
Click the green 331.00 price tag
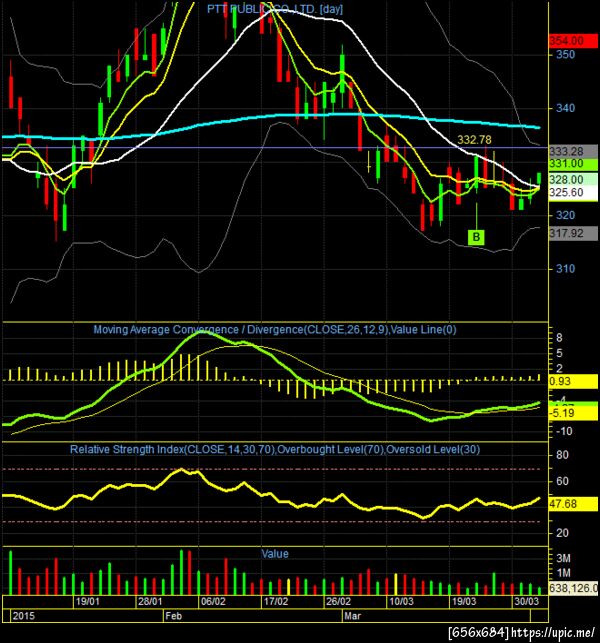coord(573,164)
